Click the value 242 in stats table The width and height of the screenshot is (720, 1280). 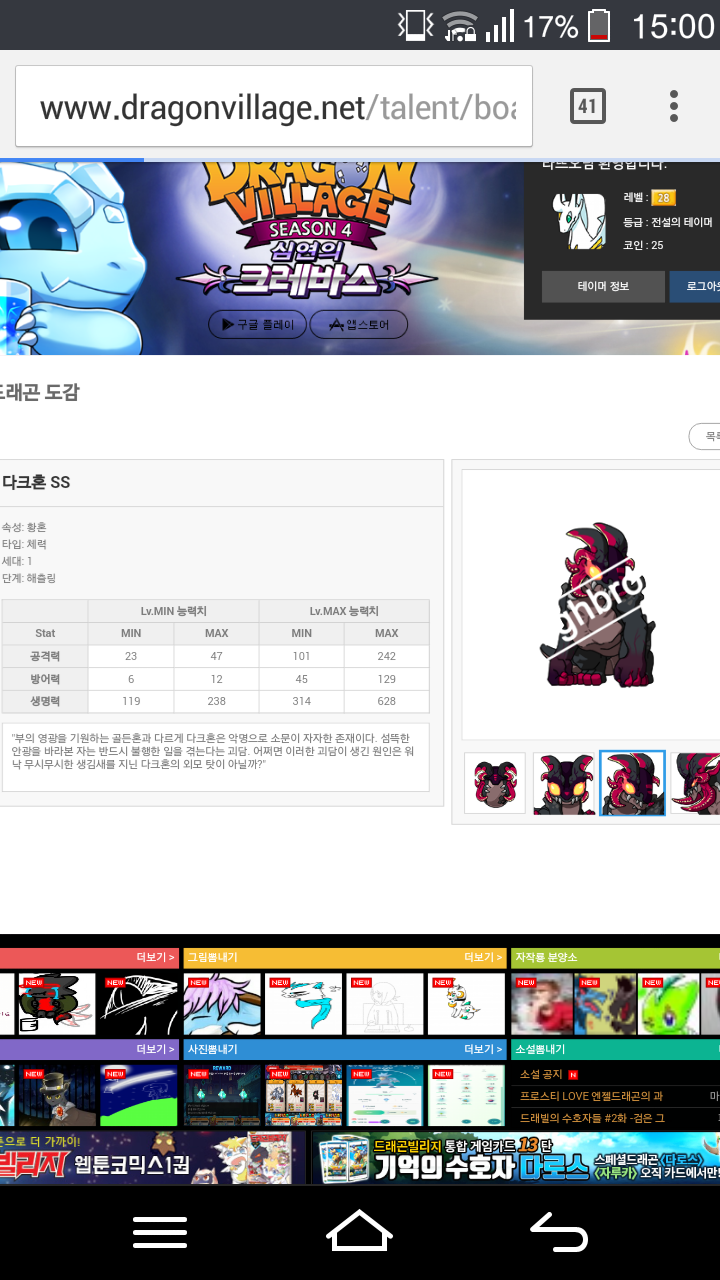pos(387,656)
